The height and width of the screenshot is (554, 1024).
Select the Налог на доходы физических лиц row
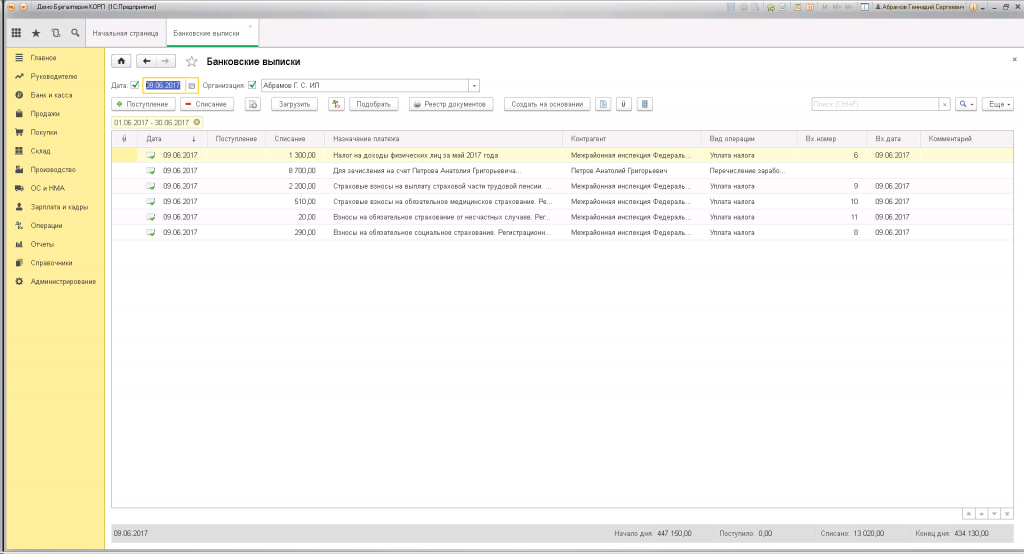[562, 155]
